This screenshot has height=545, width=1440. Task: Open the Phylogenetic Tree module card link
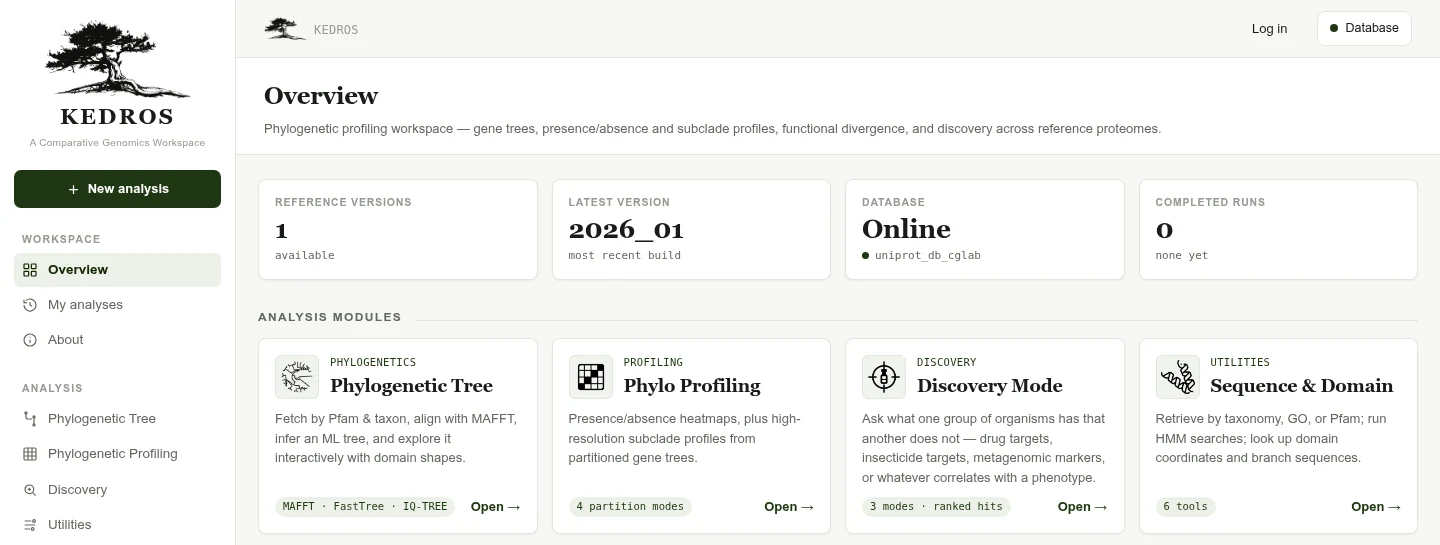(496, 507)
